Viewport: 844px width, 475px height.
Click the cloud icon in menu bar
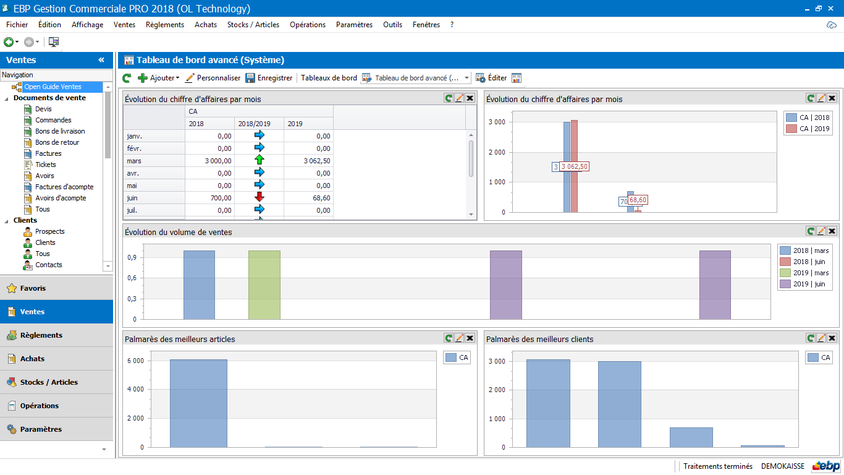click(832, 25)
